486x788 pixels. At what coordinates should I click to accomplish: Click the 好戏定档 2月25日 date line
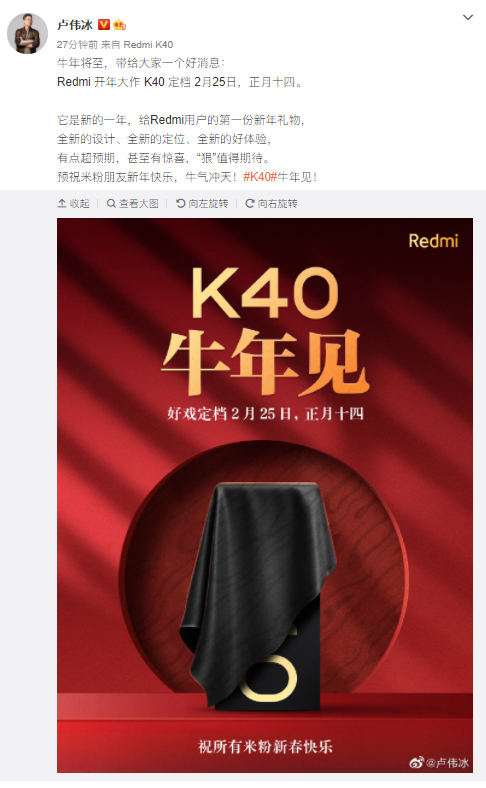pos(265,414)
